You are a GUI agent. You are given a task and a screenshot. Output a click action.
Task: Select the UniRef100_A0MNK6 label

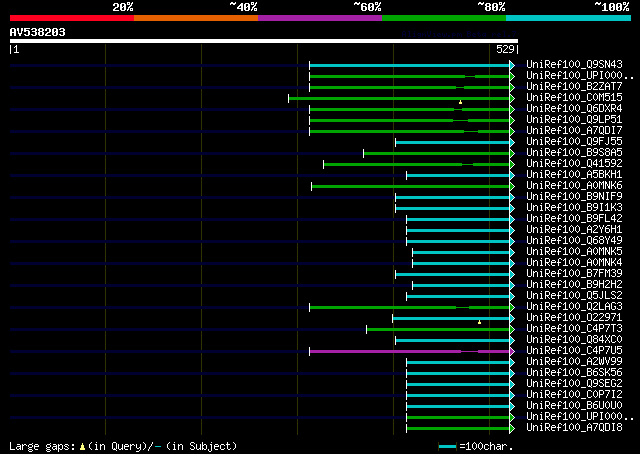[574, 186]
